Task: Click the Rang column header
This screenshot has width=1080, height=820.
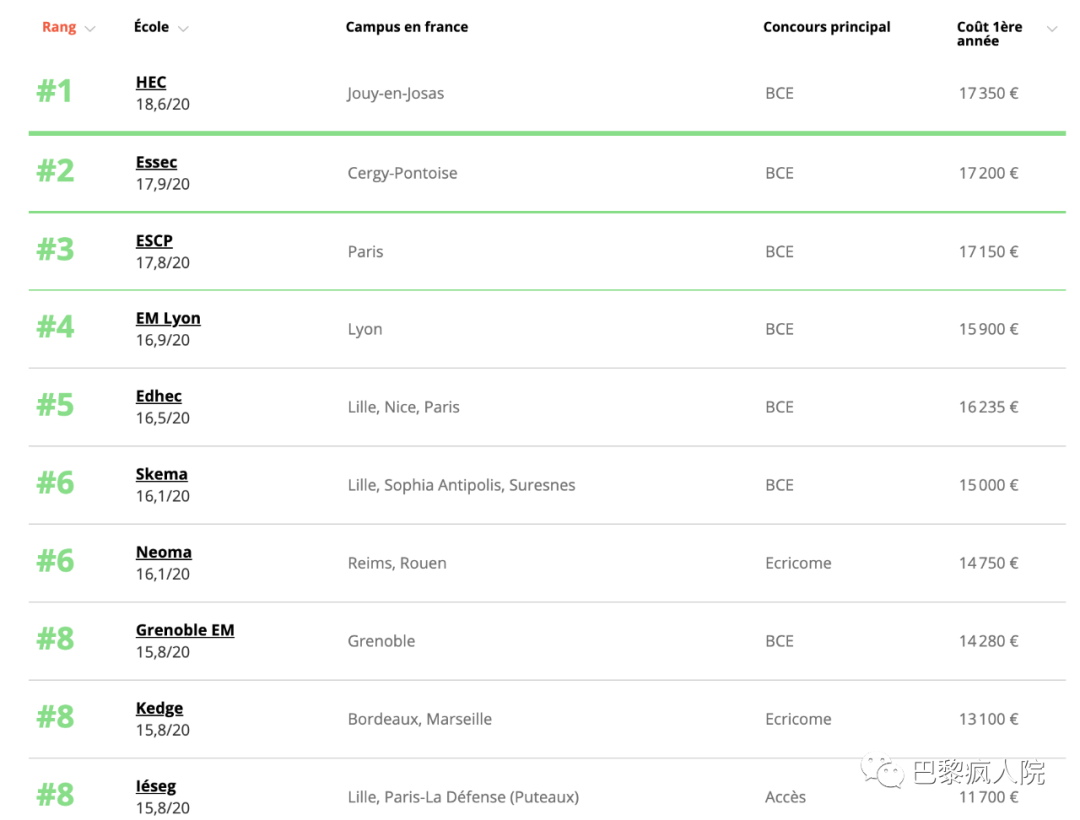Action: tap(59, 27)
